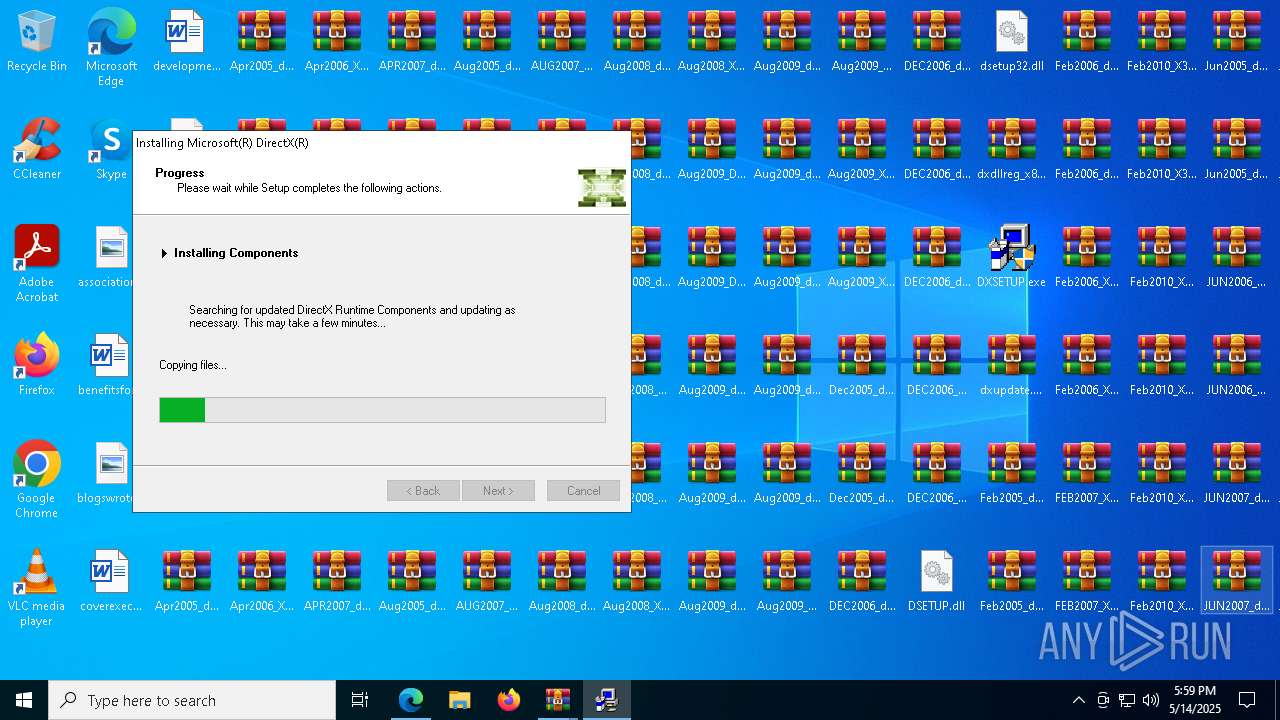Cancel the DirectX installation
The height and width of the screenshot is (720, 1280).
[x=583, y=491]
